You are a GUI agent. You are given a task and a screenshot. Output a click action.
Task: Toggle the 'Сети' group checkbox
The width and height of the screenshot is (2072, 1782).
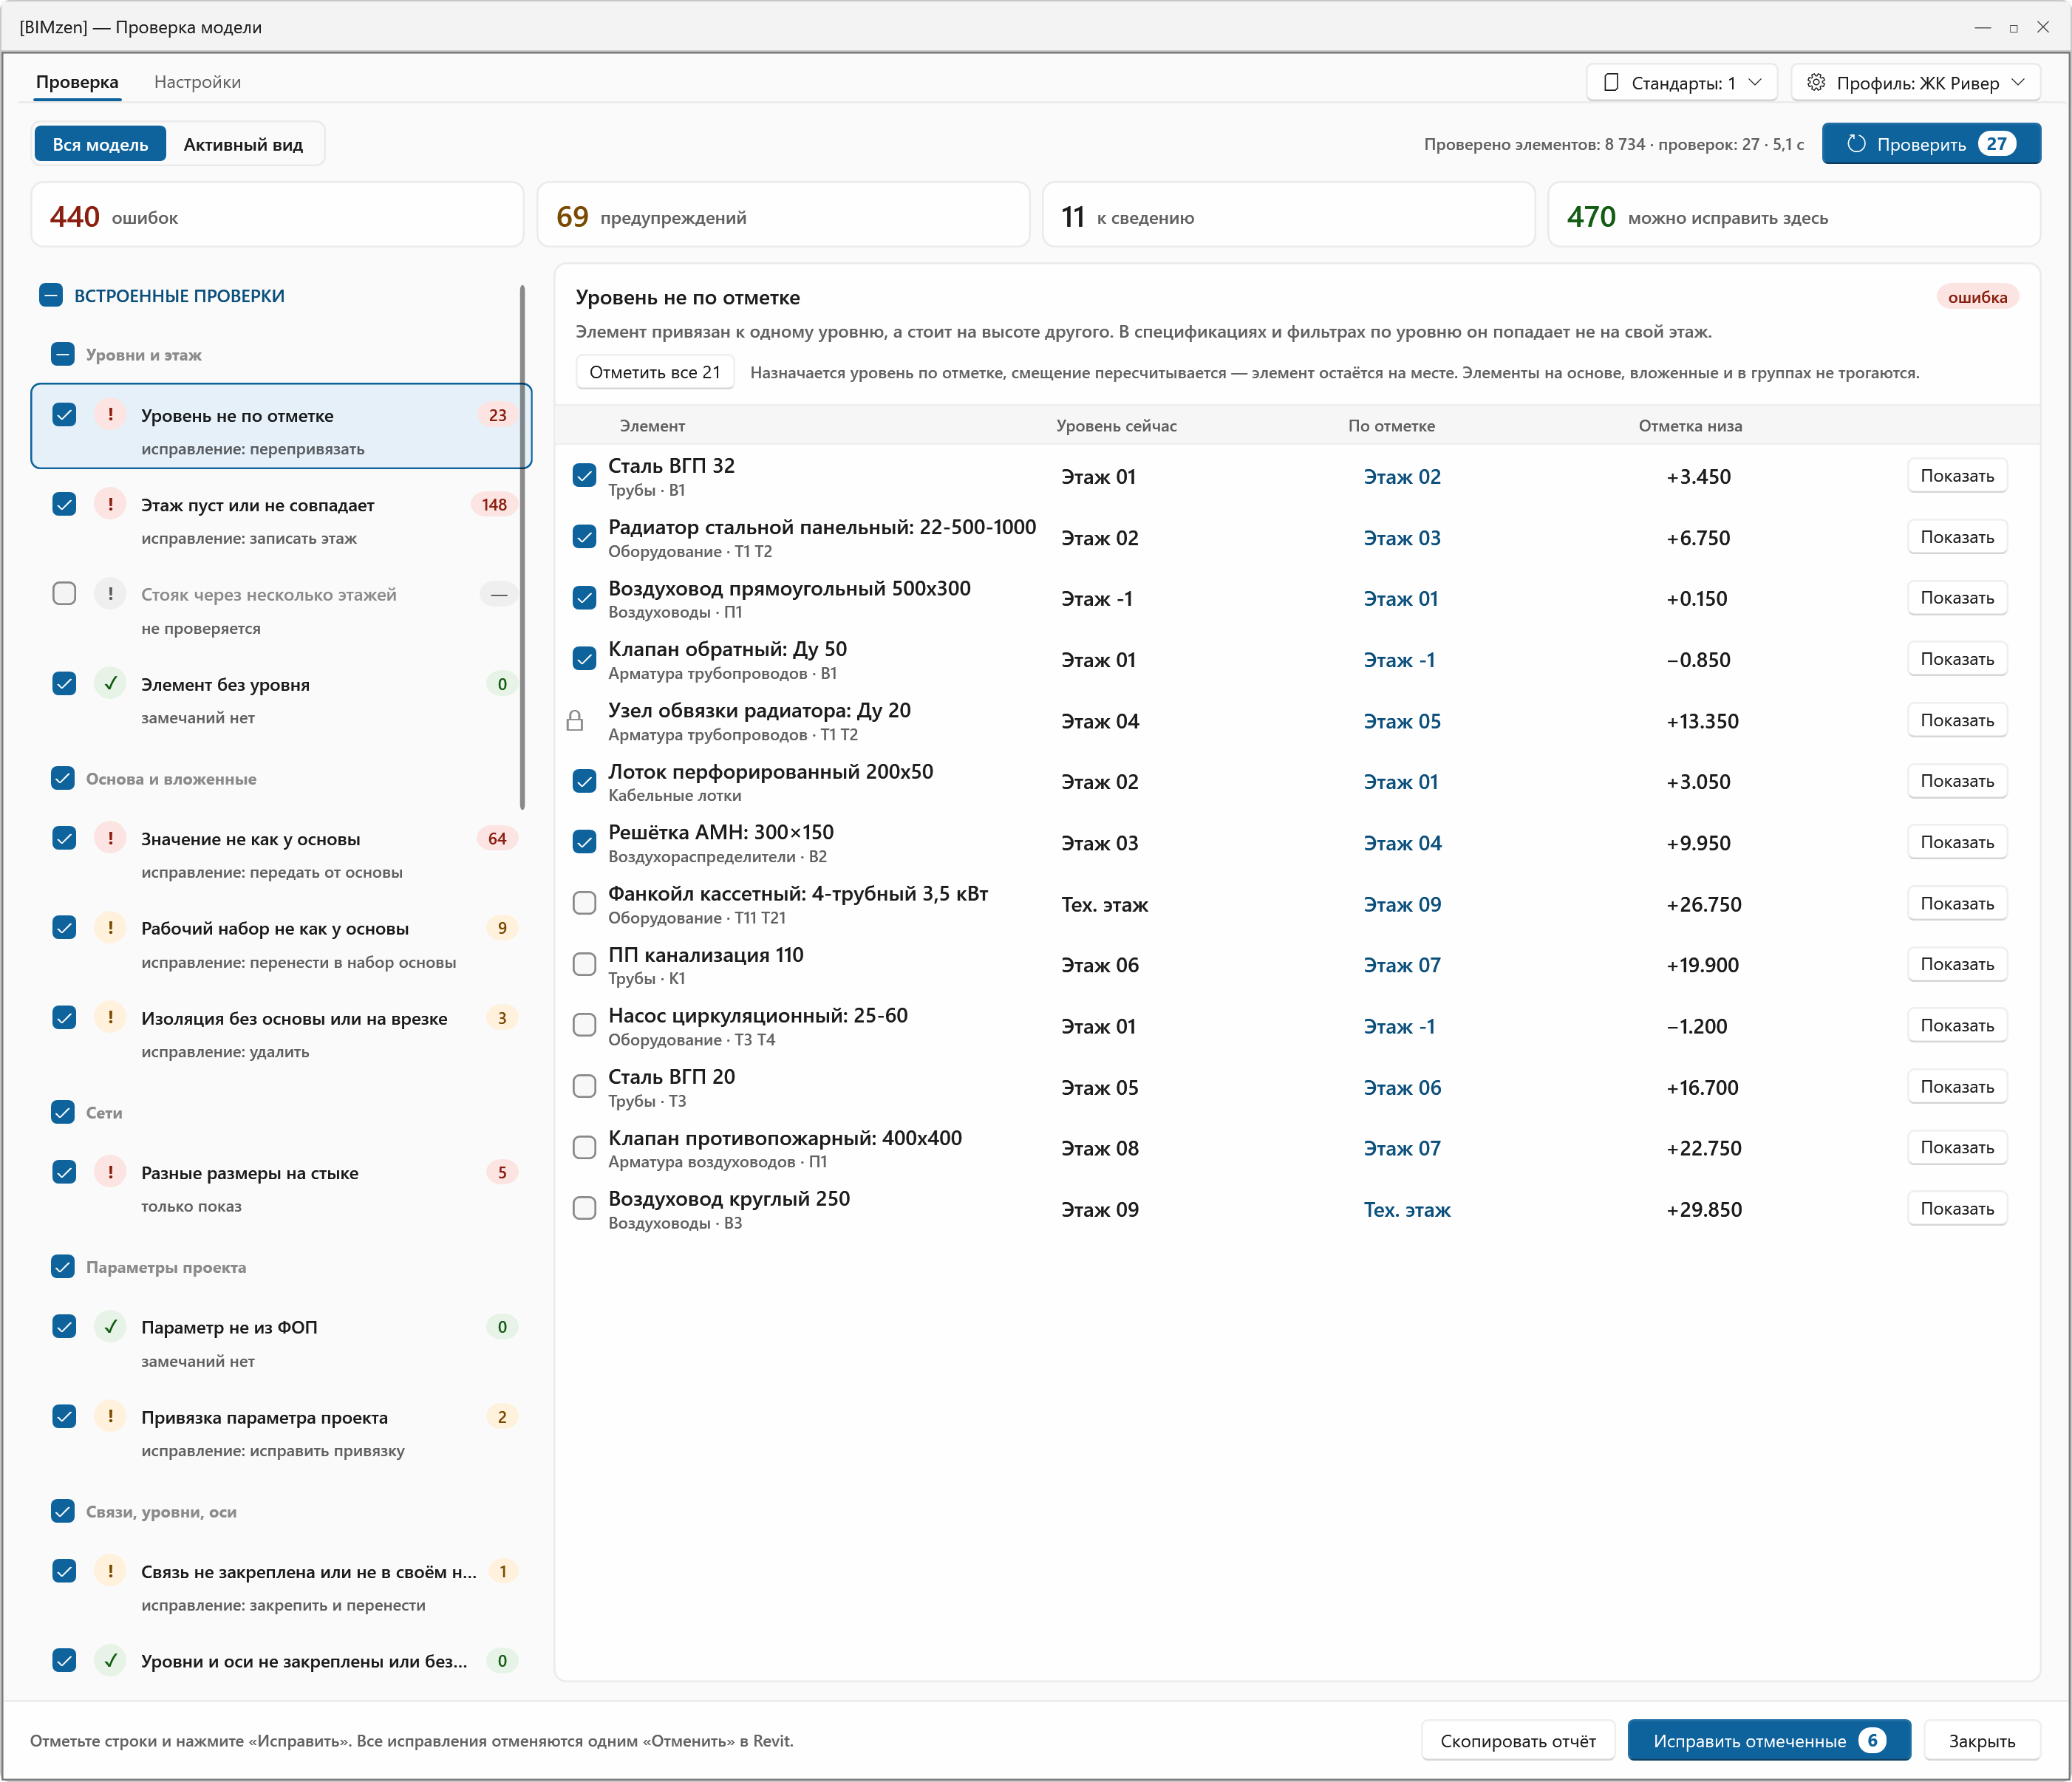63,1112
